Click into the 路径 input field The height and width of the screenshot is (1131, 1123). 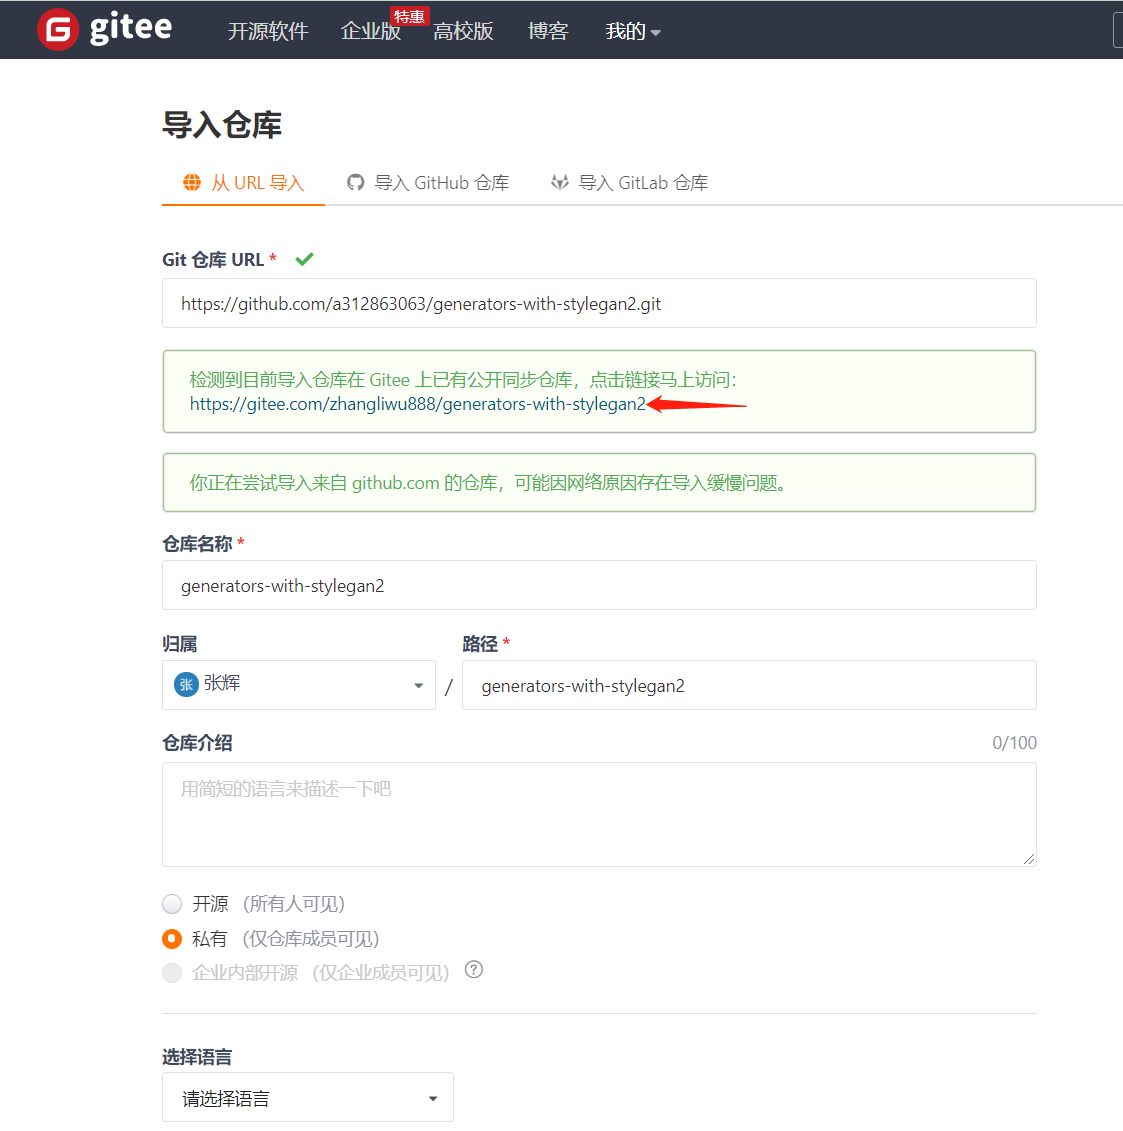coord(749,685)
